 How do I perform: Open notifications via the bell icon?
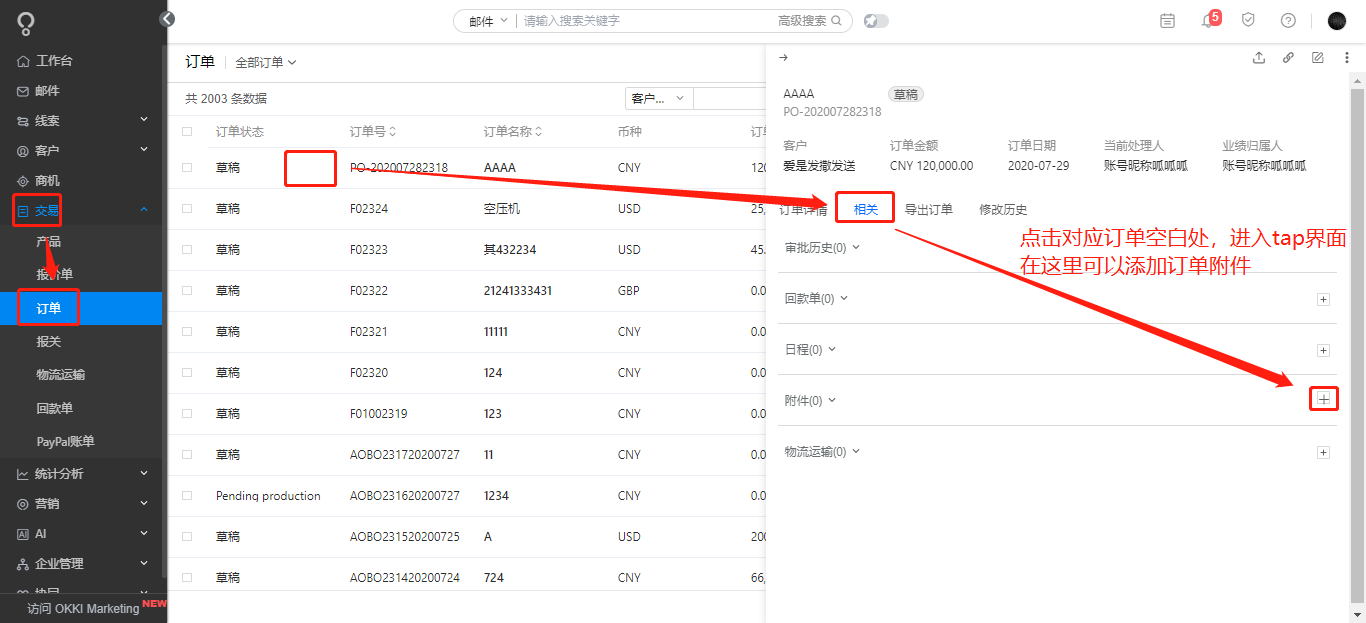1208,20
